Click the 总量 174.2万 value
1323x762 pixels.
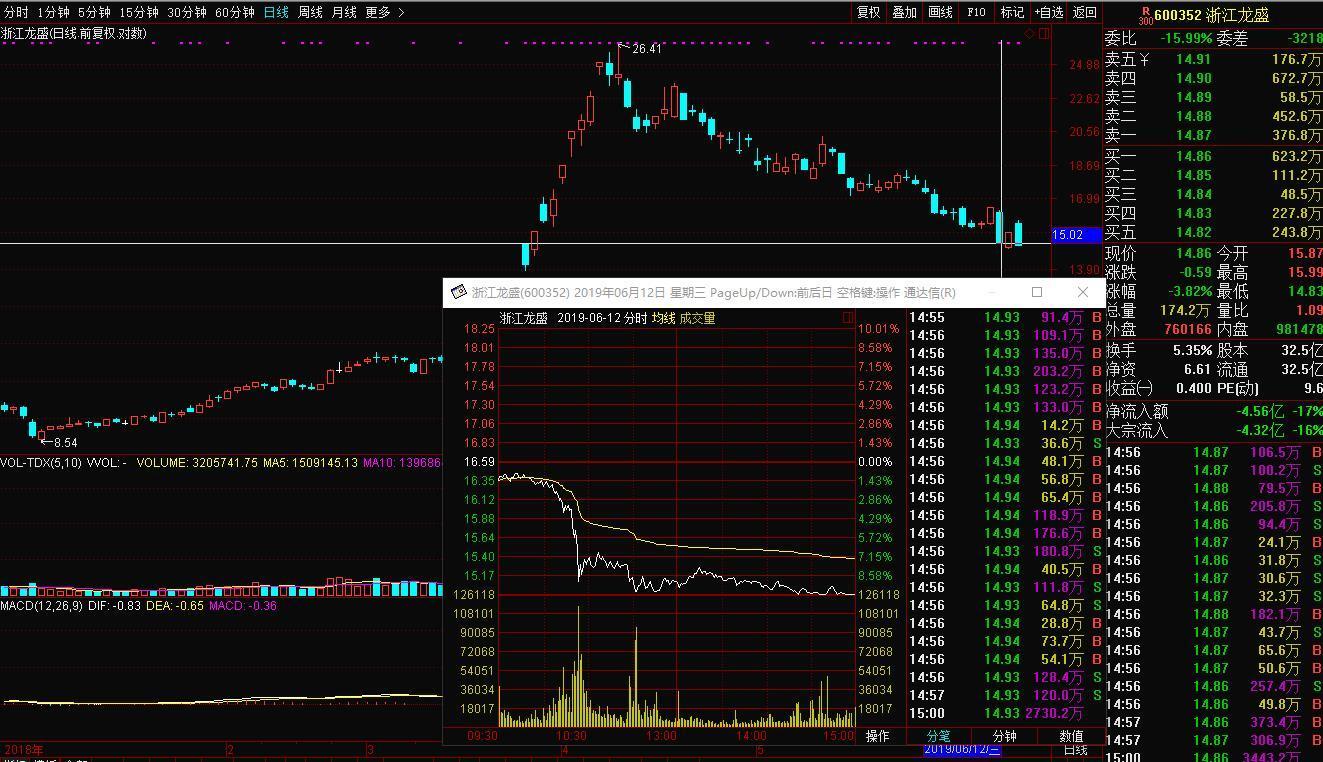(x=1186, y=311)
